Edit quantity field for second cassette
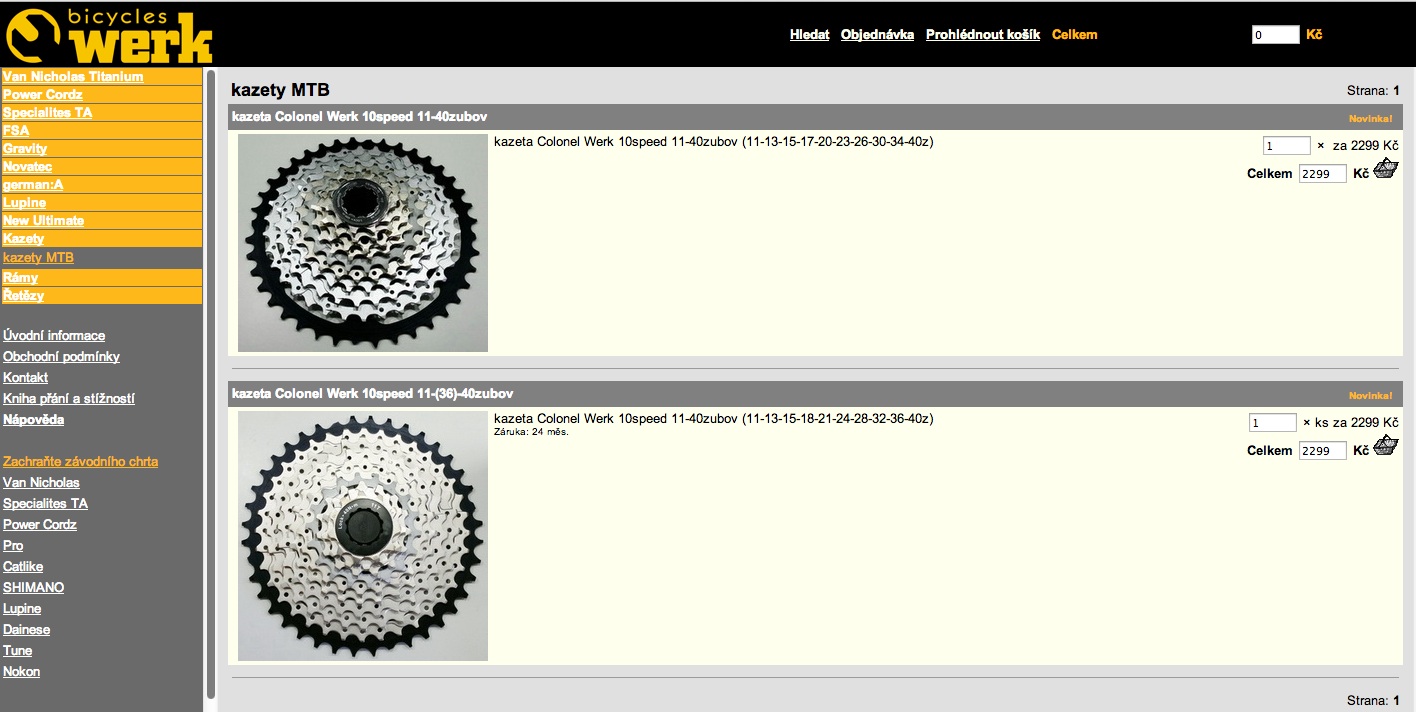1416x712 pixels. (1272, 423)
